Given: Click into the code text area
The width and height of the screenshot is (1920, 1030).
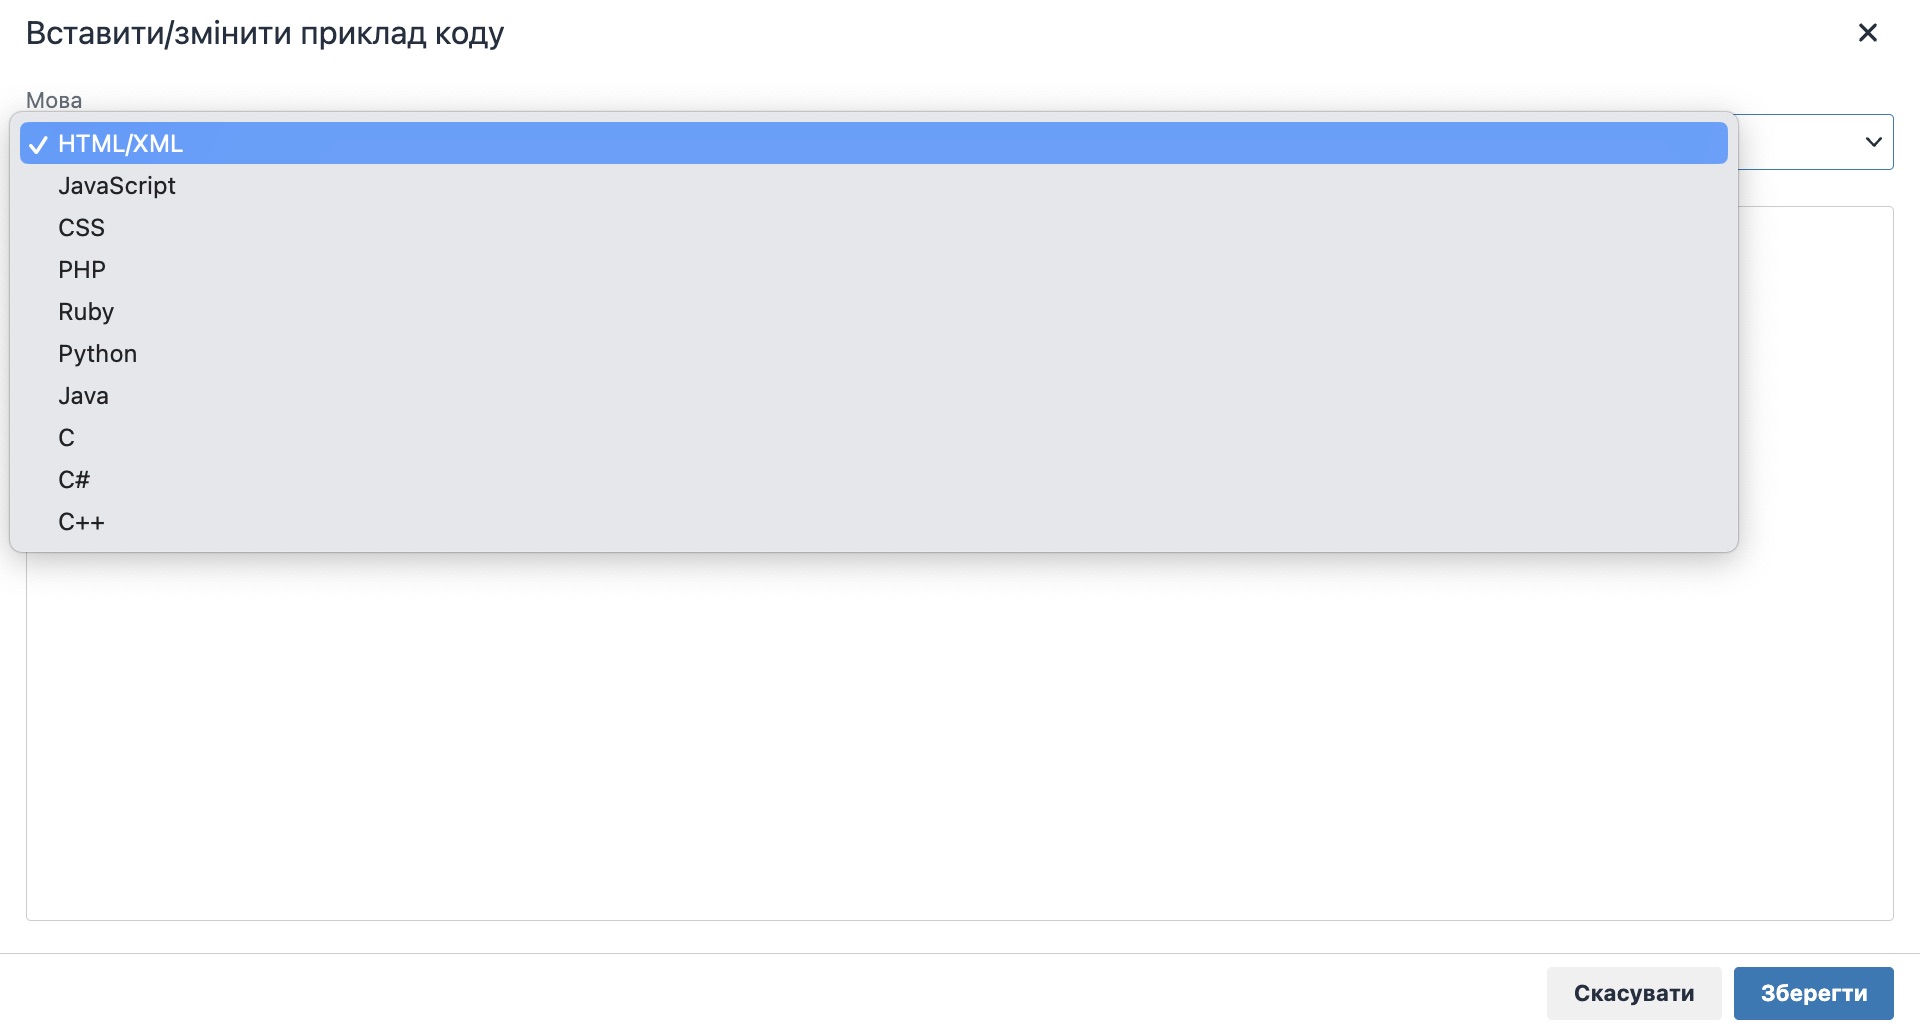Looking at the screenshot, I should click(960, 740).
